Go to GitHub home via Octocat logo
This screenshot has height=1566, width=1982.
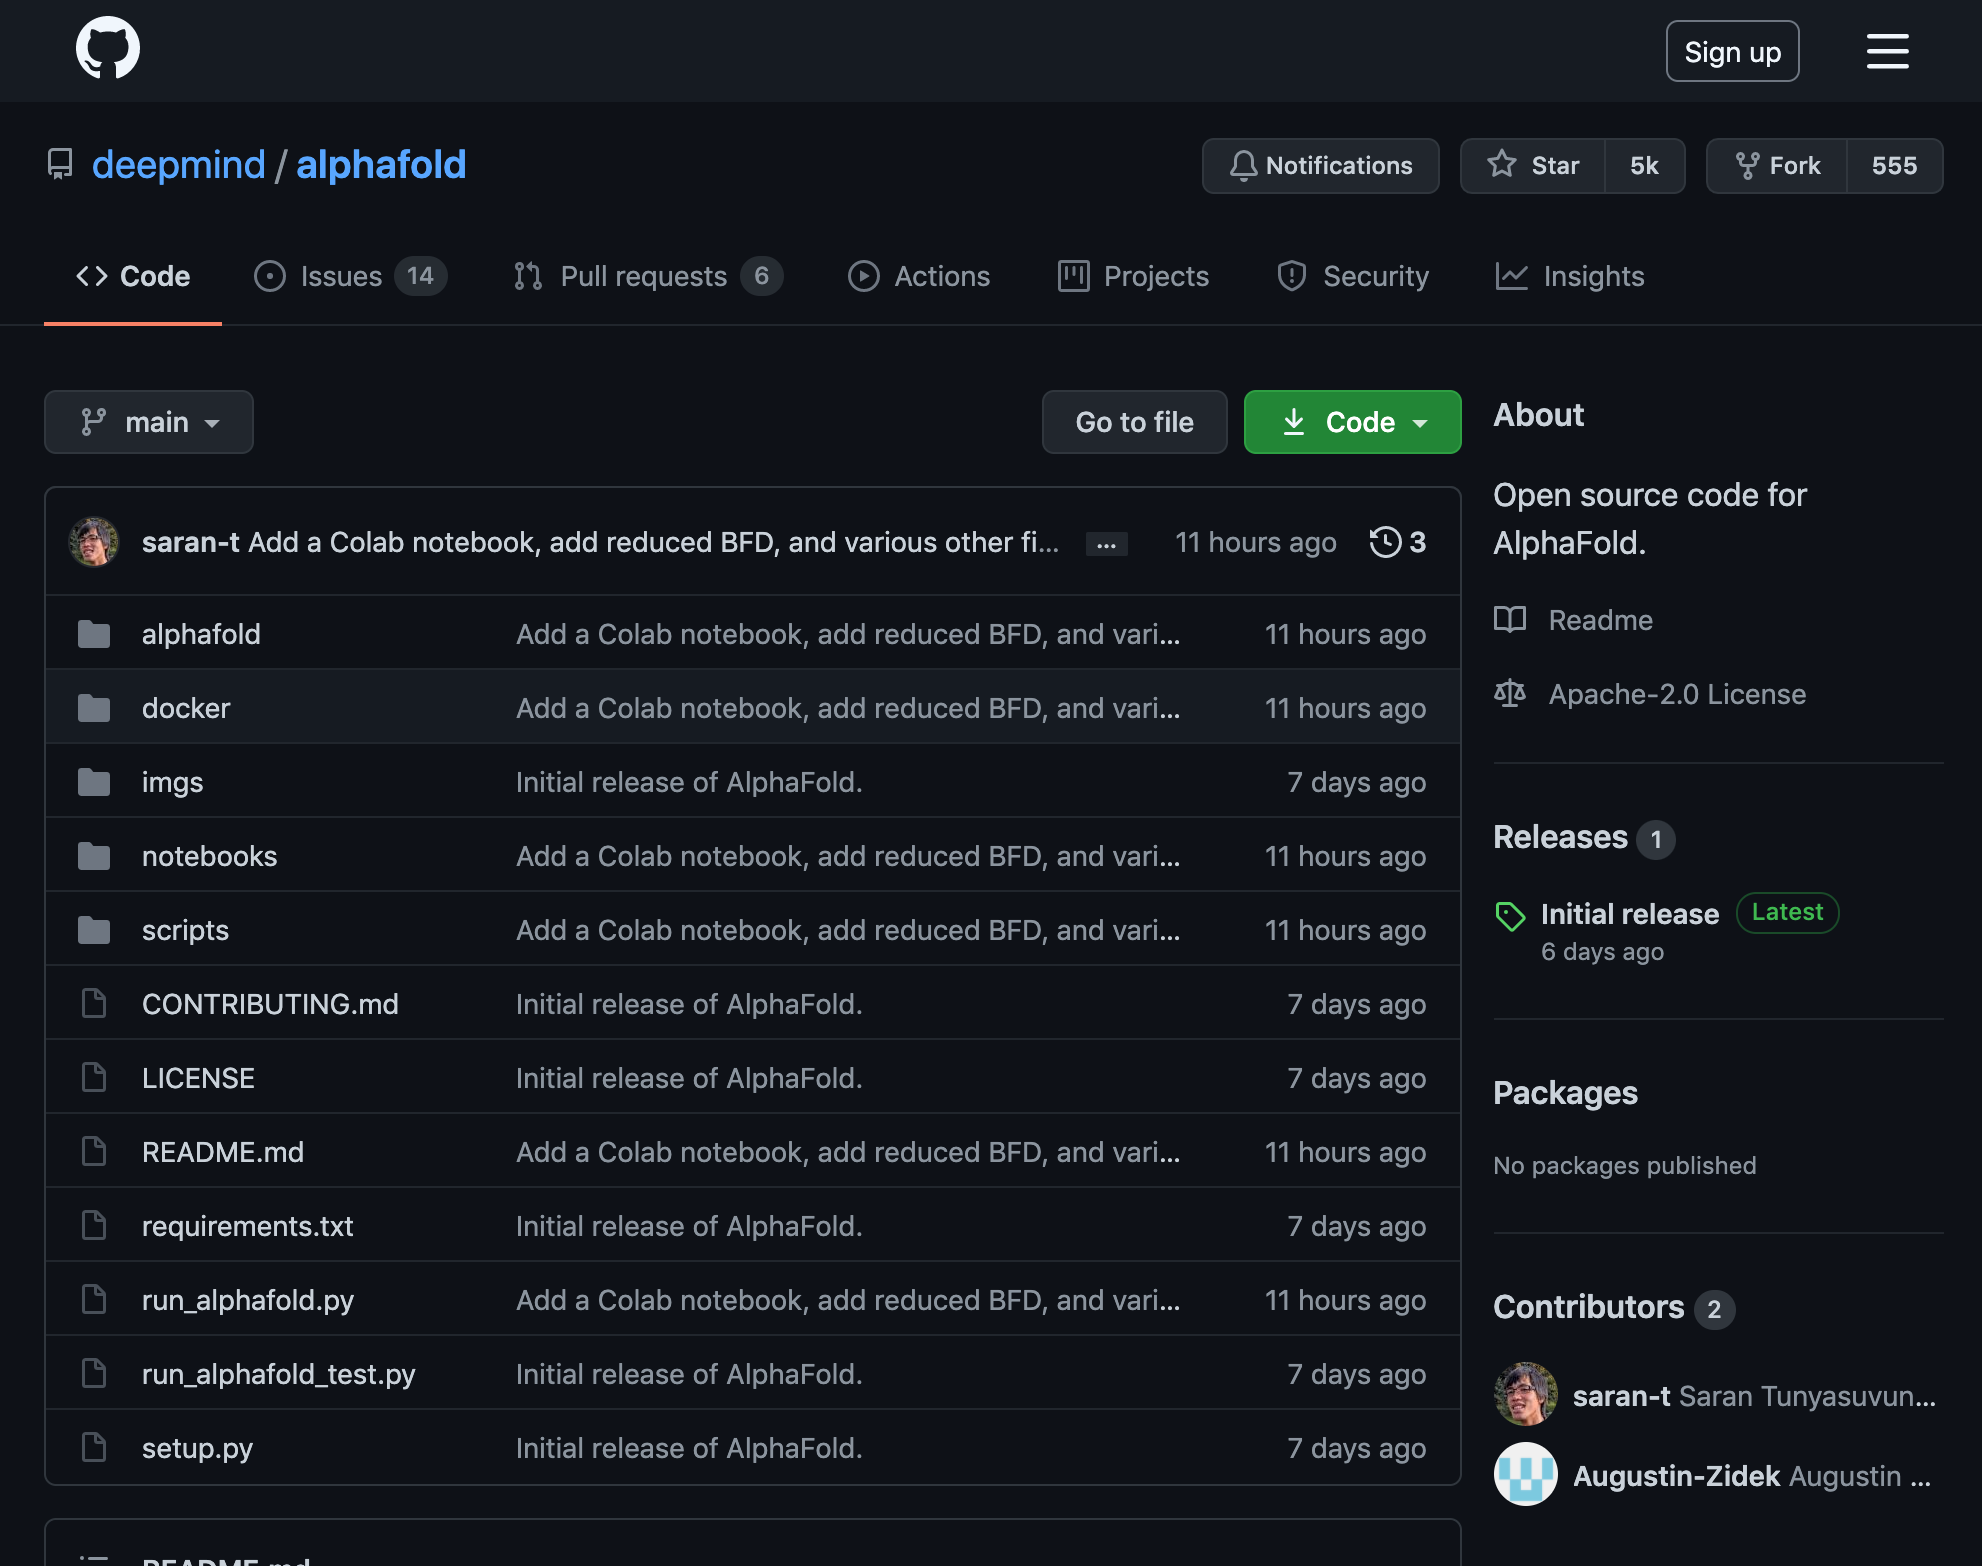coord(108,48)
